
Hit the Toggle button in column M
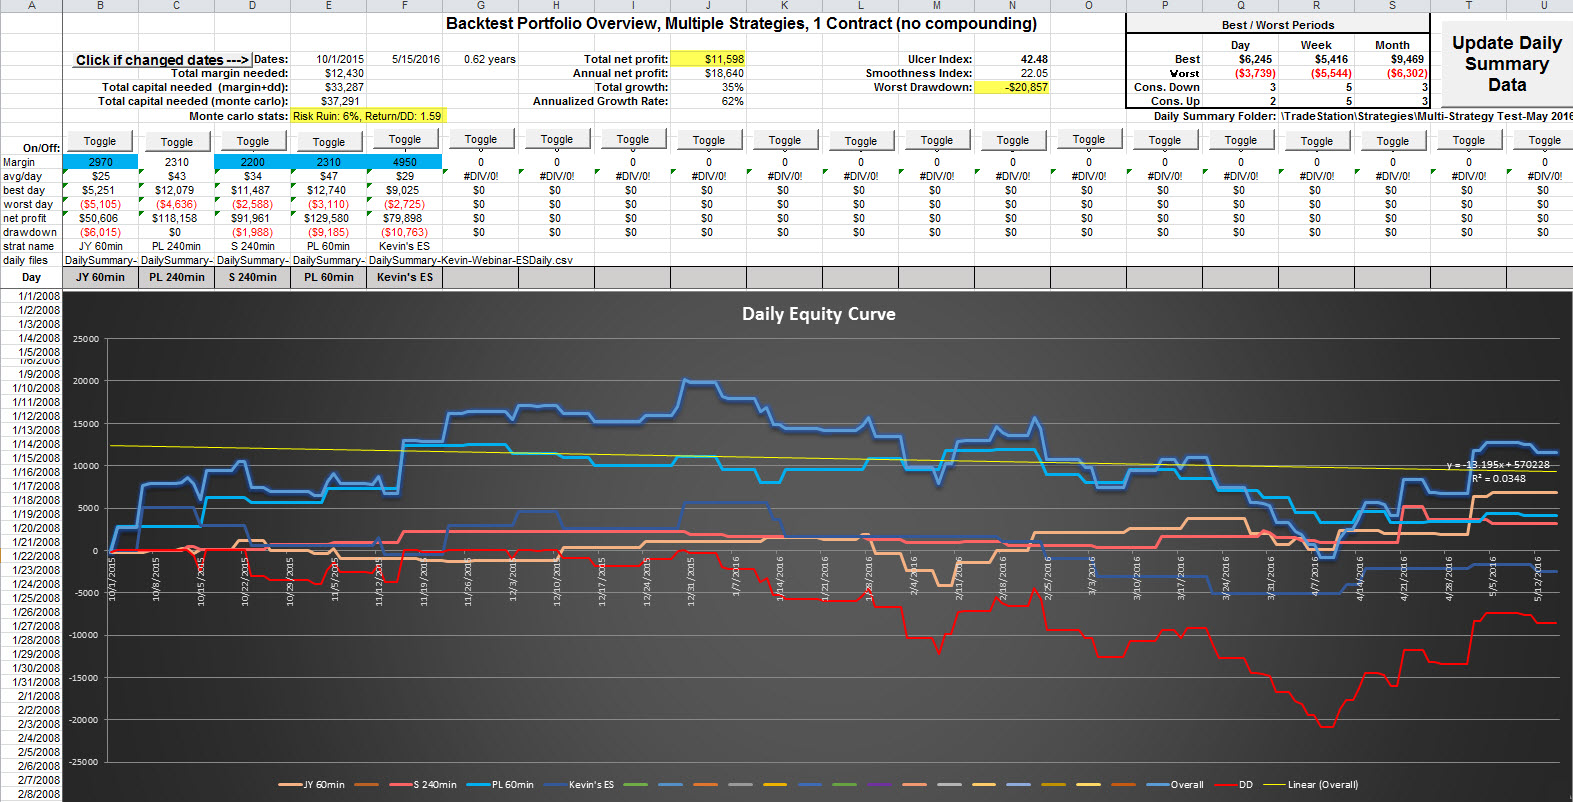tap(937, 140)
